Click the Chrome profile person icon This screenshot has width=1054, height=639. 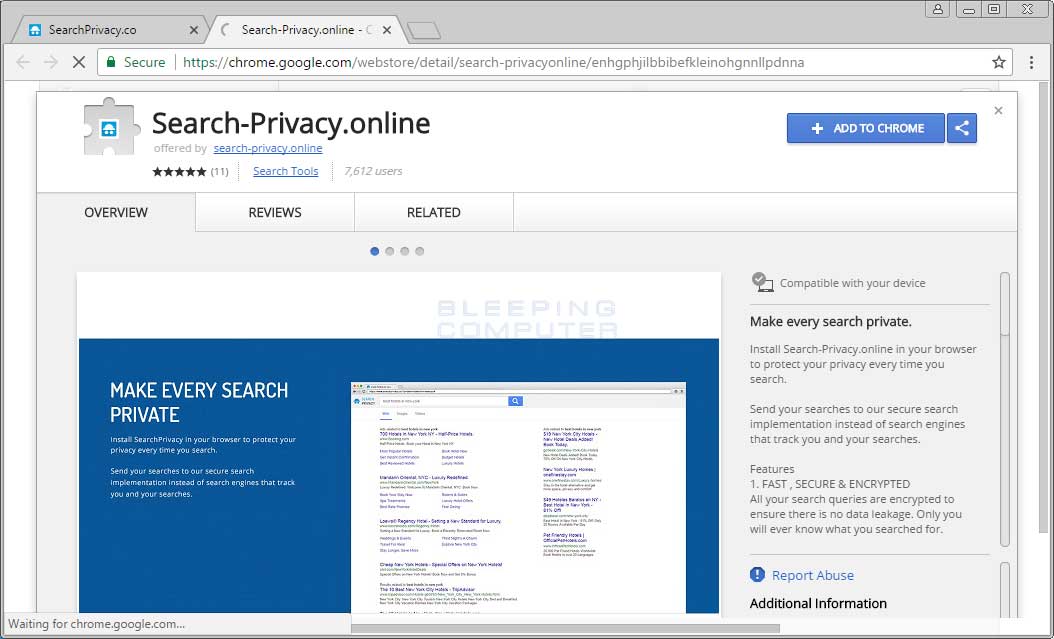937,9
